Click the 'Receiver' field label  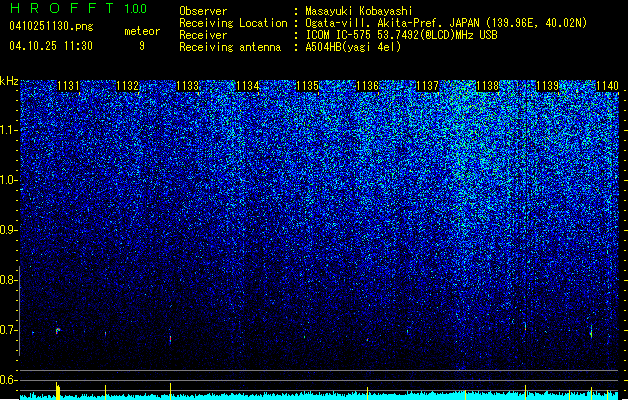point(203,35)
